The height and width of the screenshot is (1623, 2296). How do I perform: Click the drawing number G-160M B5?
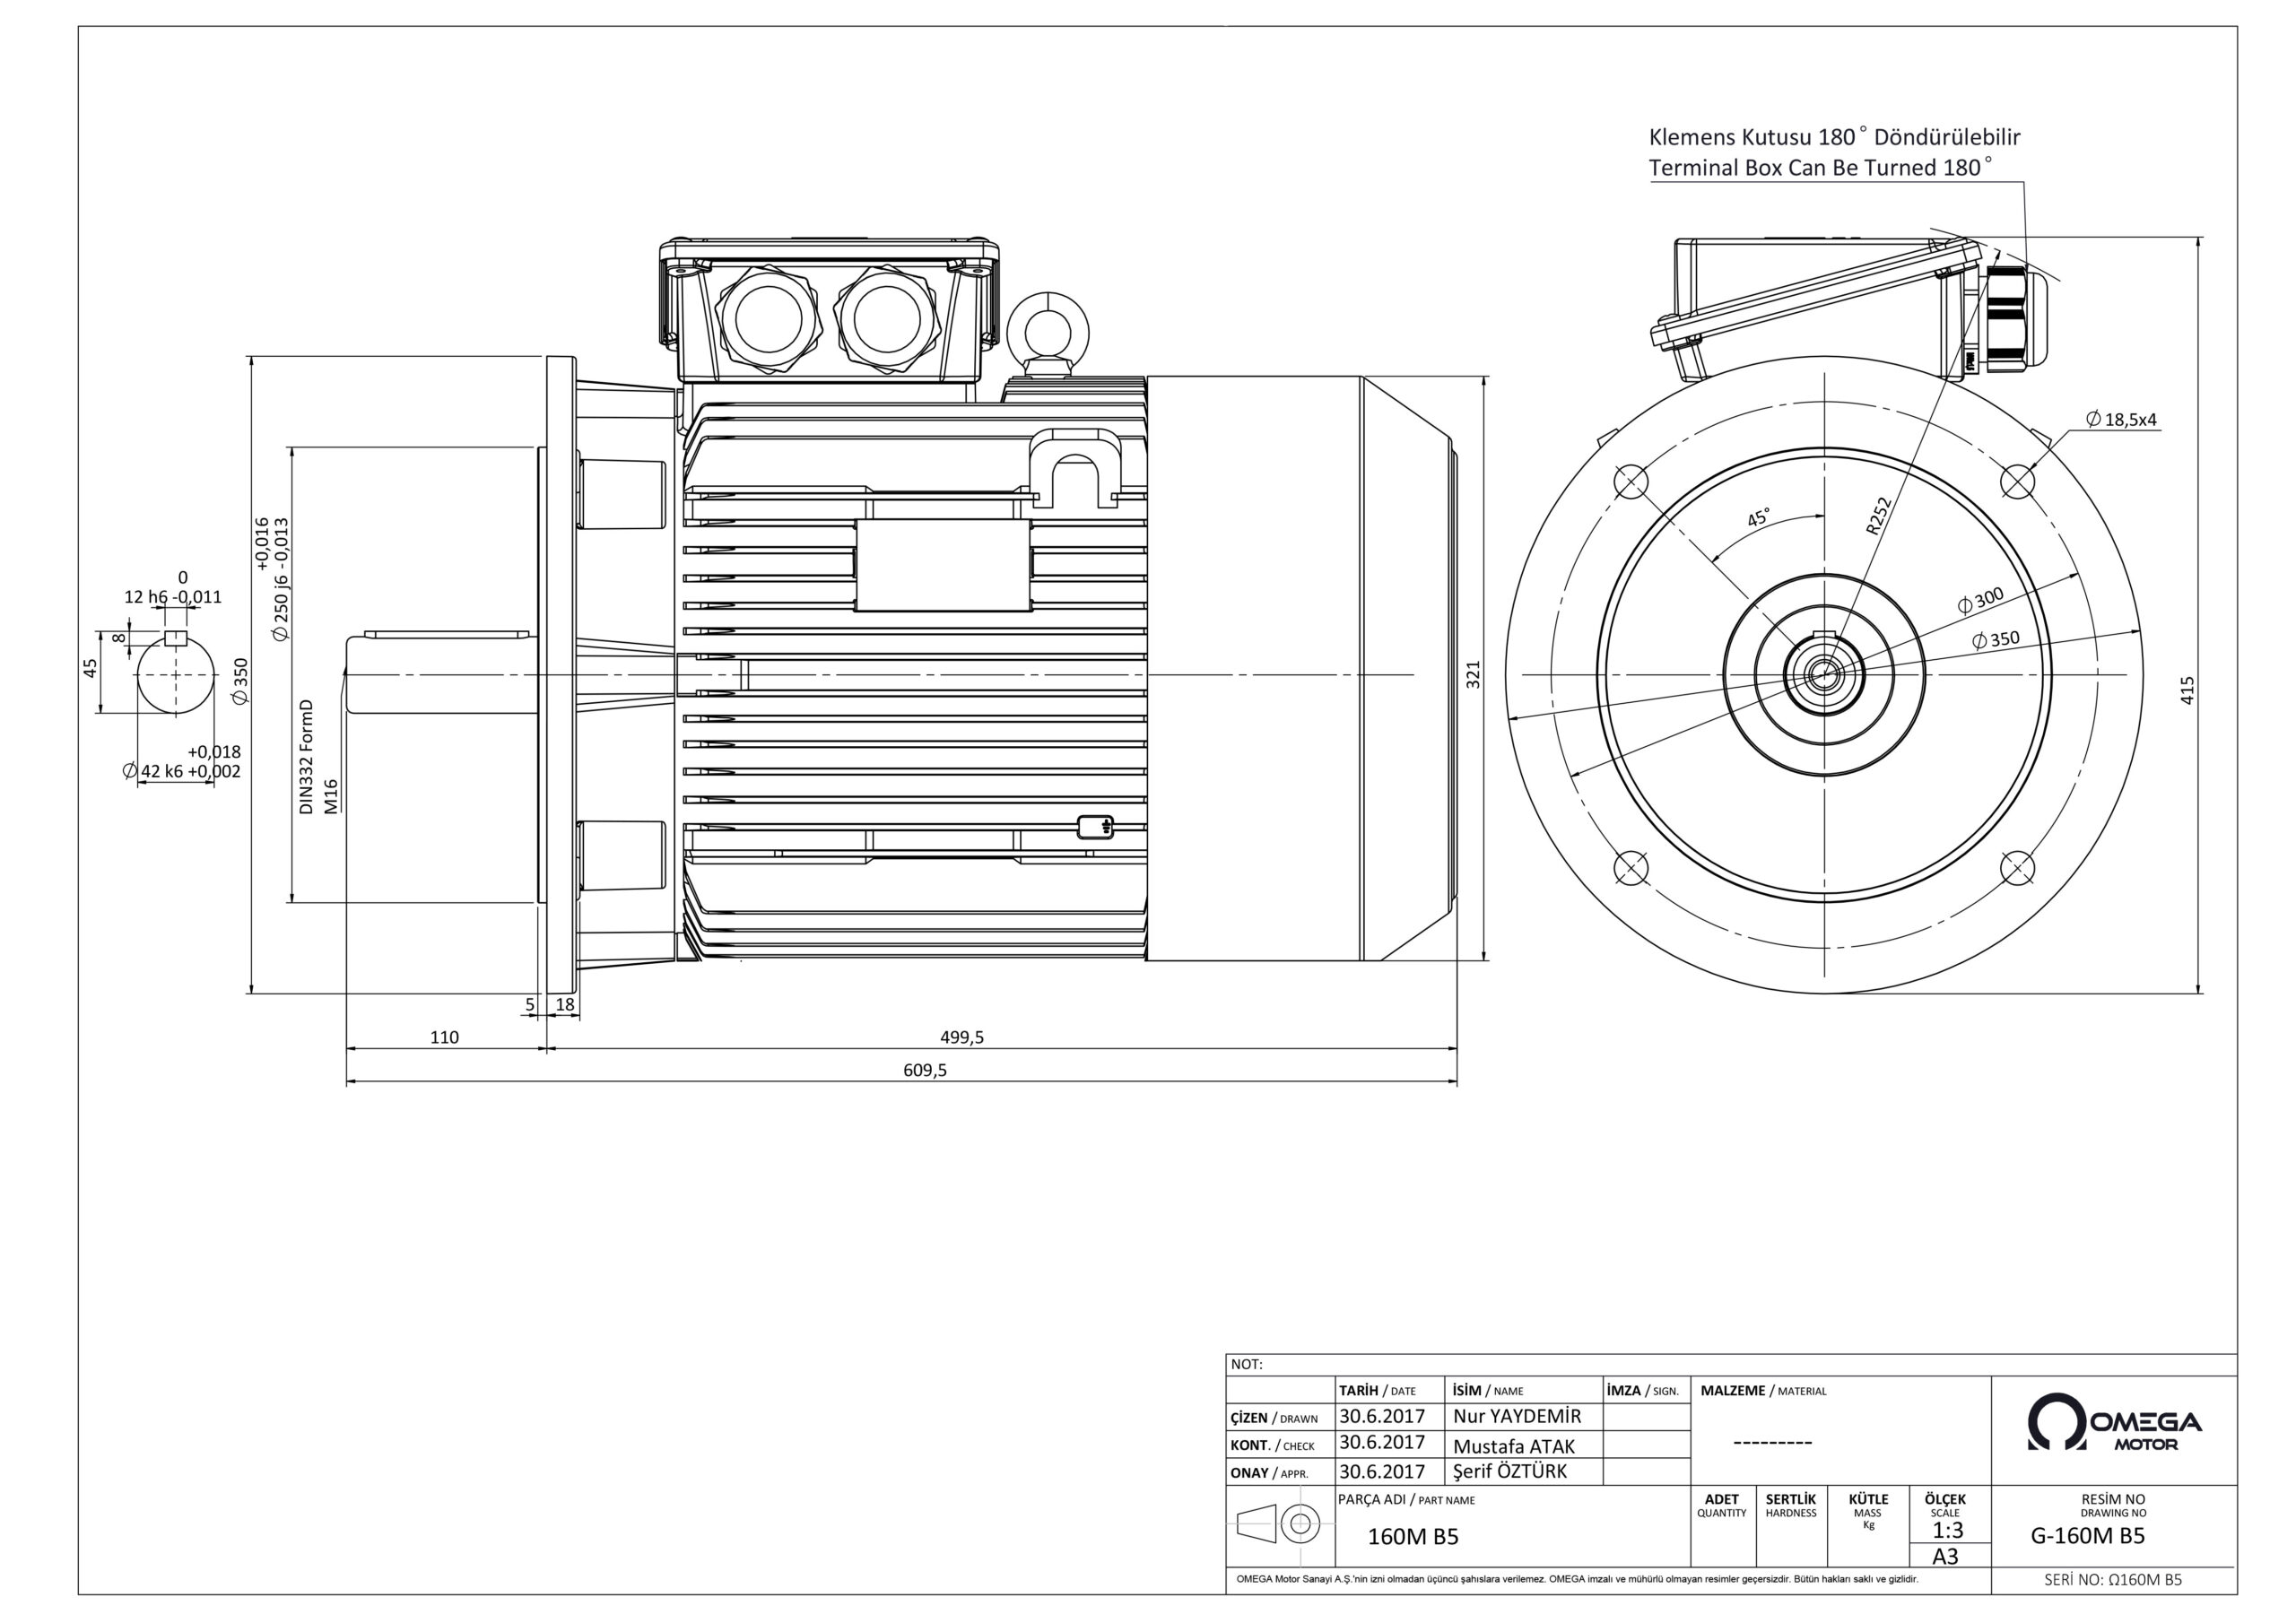pos(2087,1535)
